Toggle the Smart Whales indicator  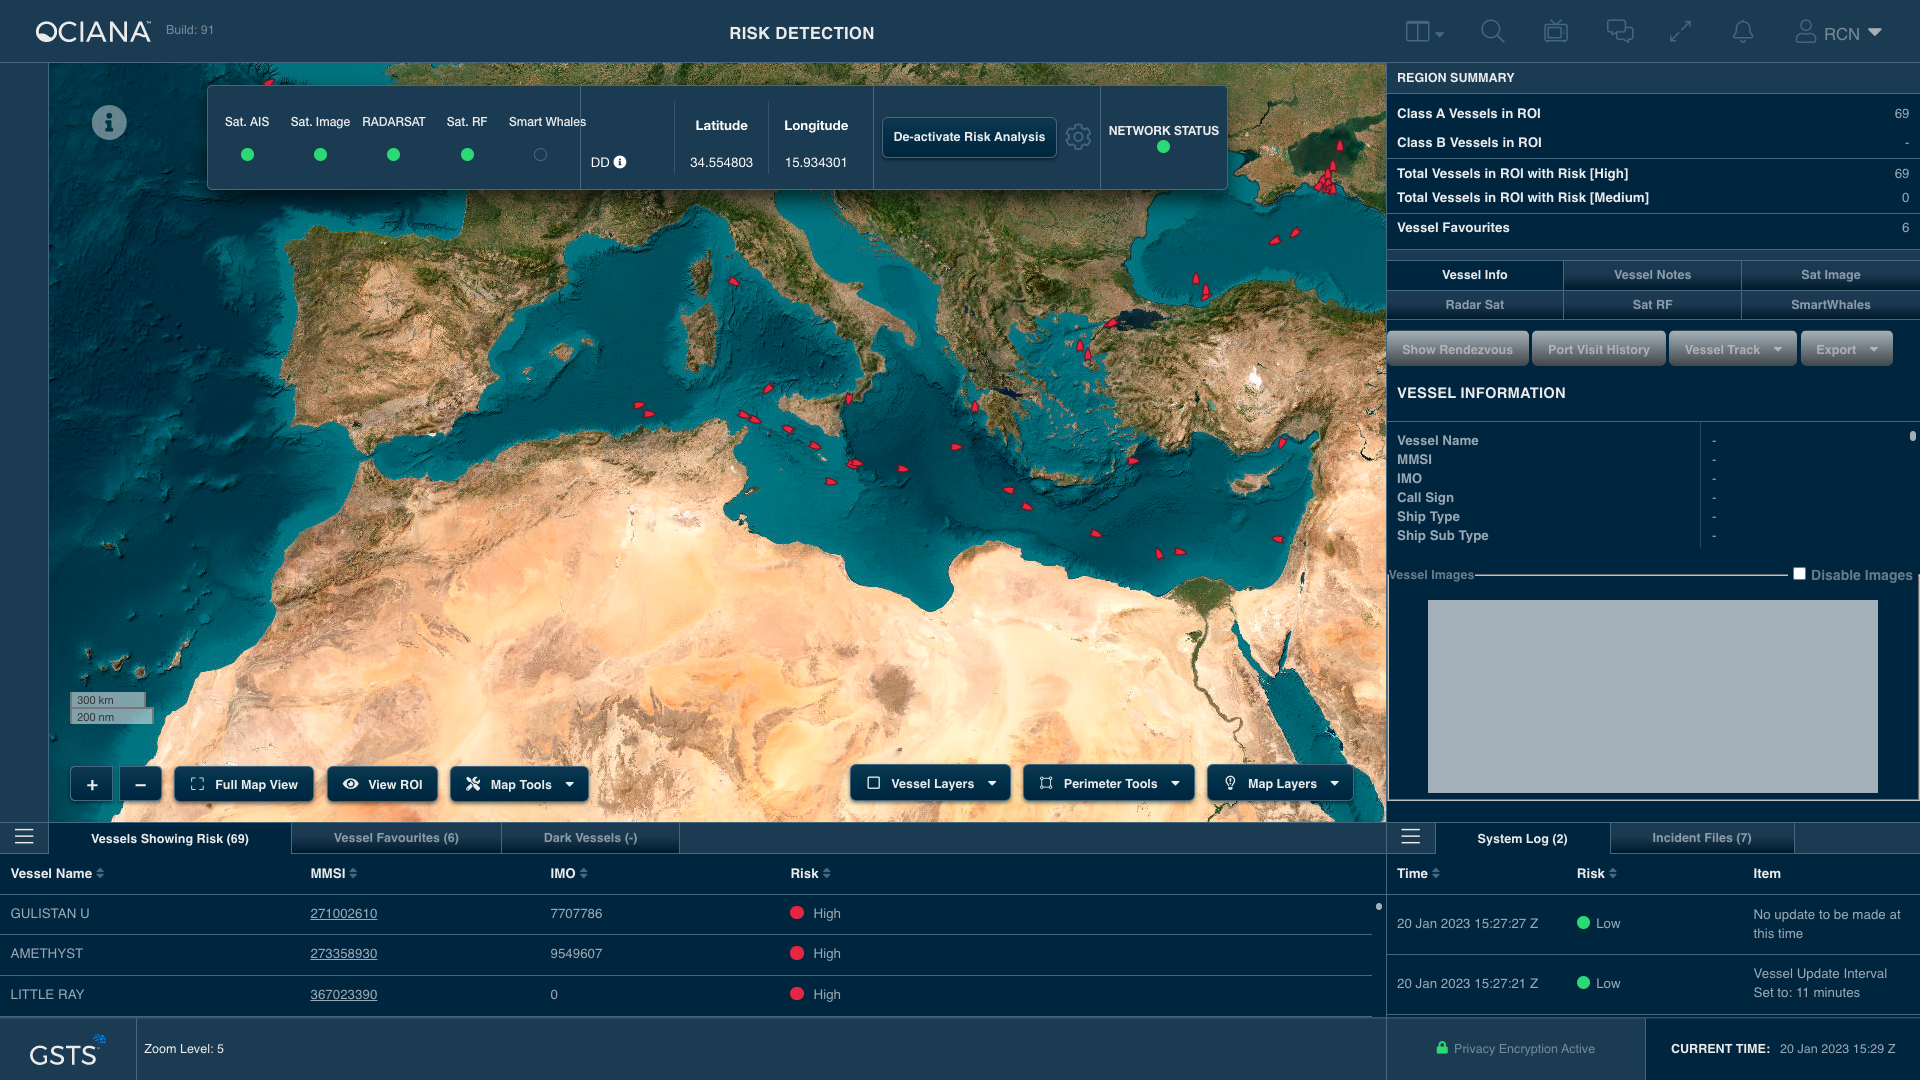540,155
